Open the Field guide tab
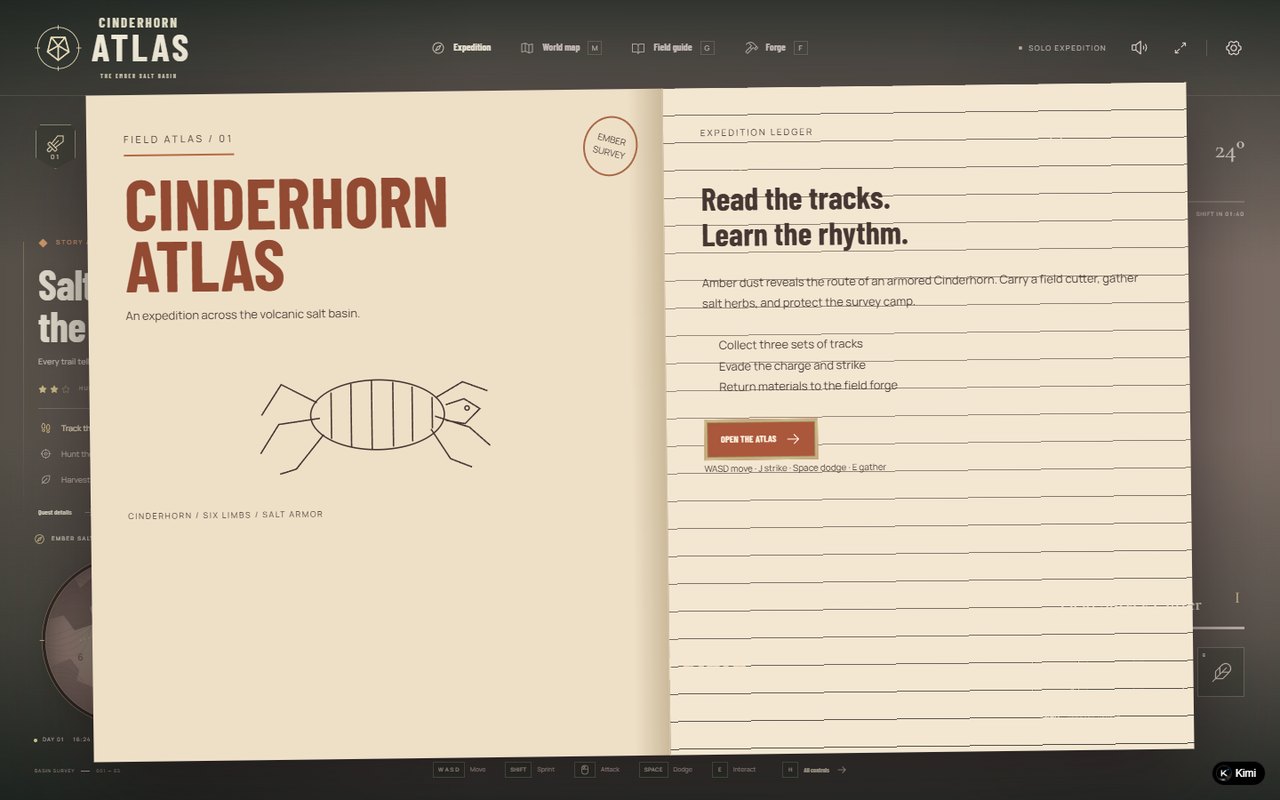The image size is (1280, 800). (x=673, y=48)
